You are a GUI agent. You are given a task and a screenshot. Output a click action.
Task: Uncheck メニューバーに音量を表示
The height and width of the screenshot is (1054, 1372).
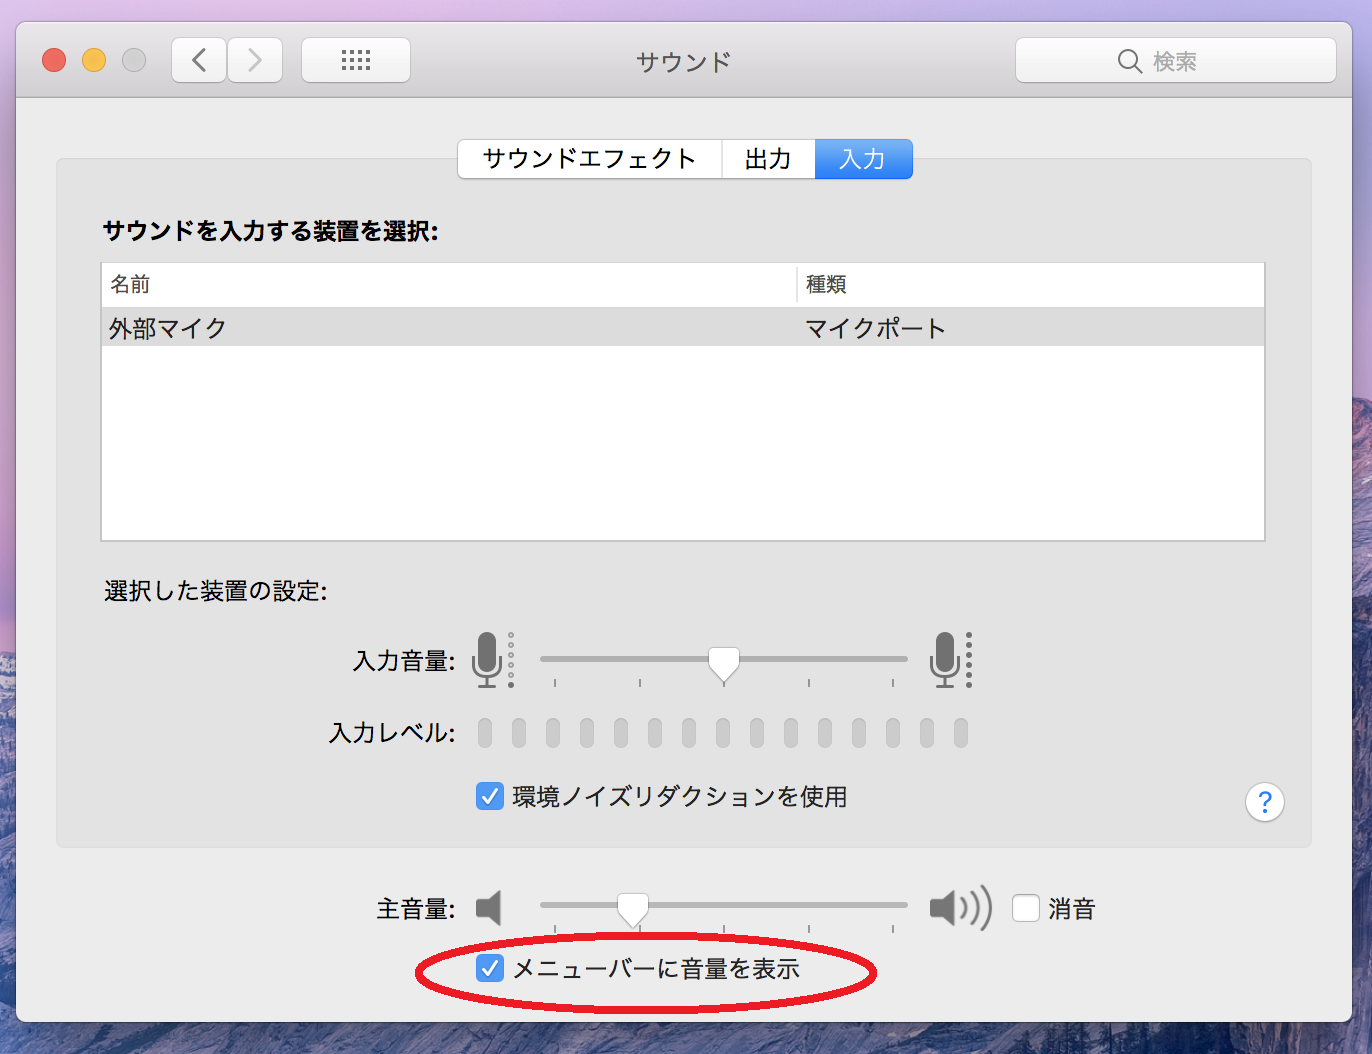(x=490, y=968)
